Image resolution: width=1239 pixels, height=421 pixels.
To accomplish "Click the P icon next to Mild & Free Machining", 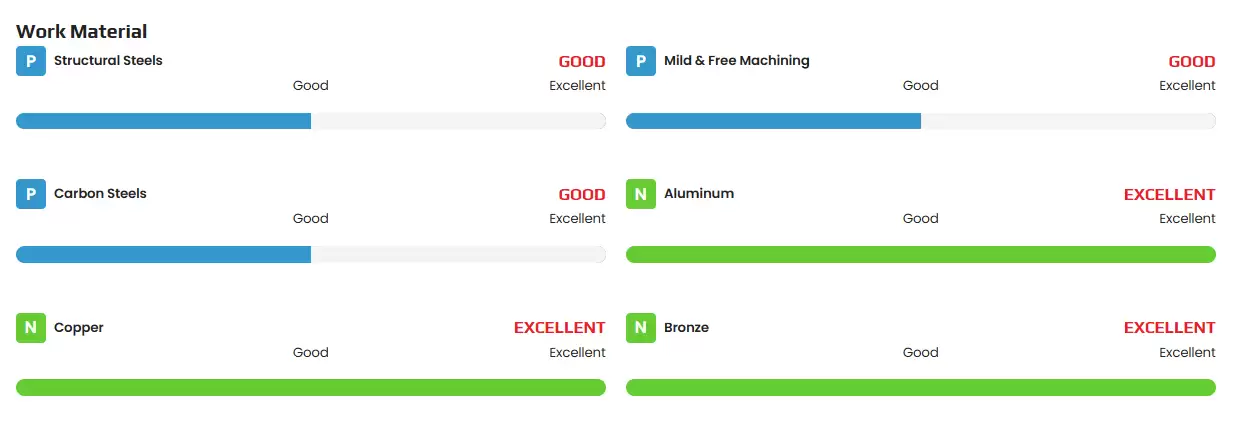I will tap(641, 61).
